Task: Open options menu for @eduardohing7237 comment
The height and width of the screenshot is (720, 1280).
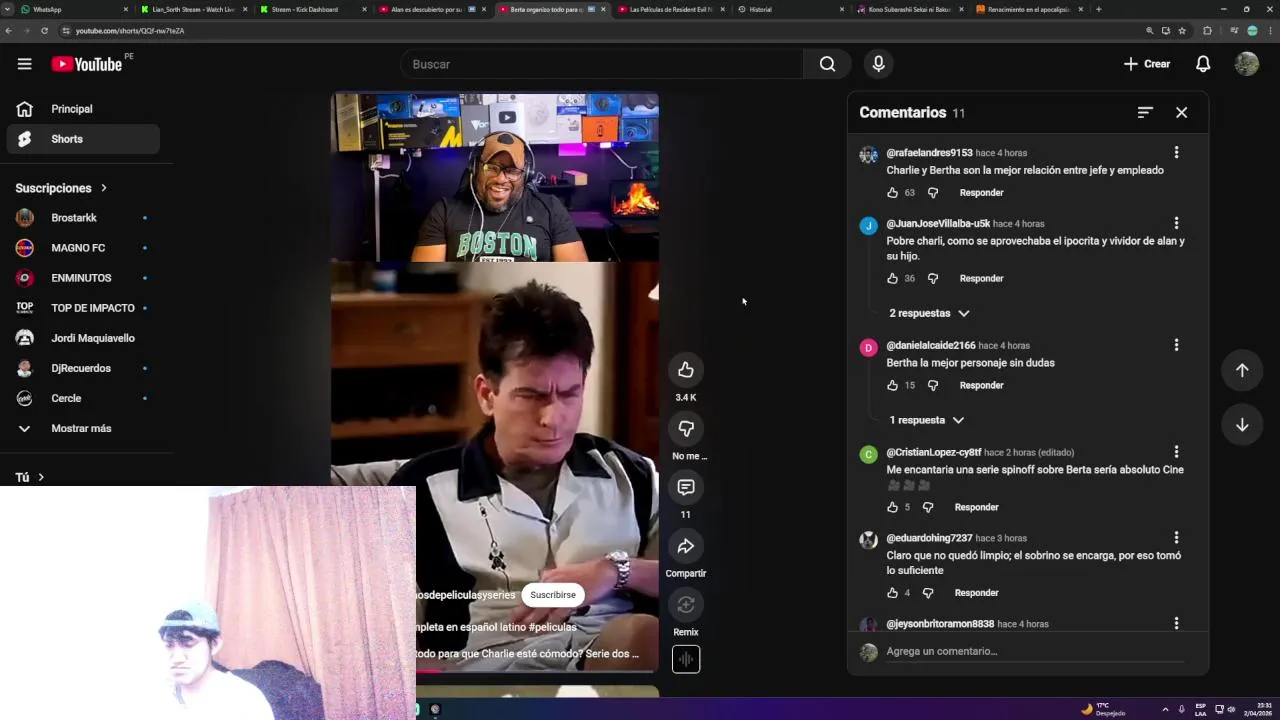Action: click(x=1176, y=538)
